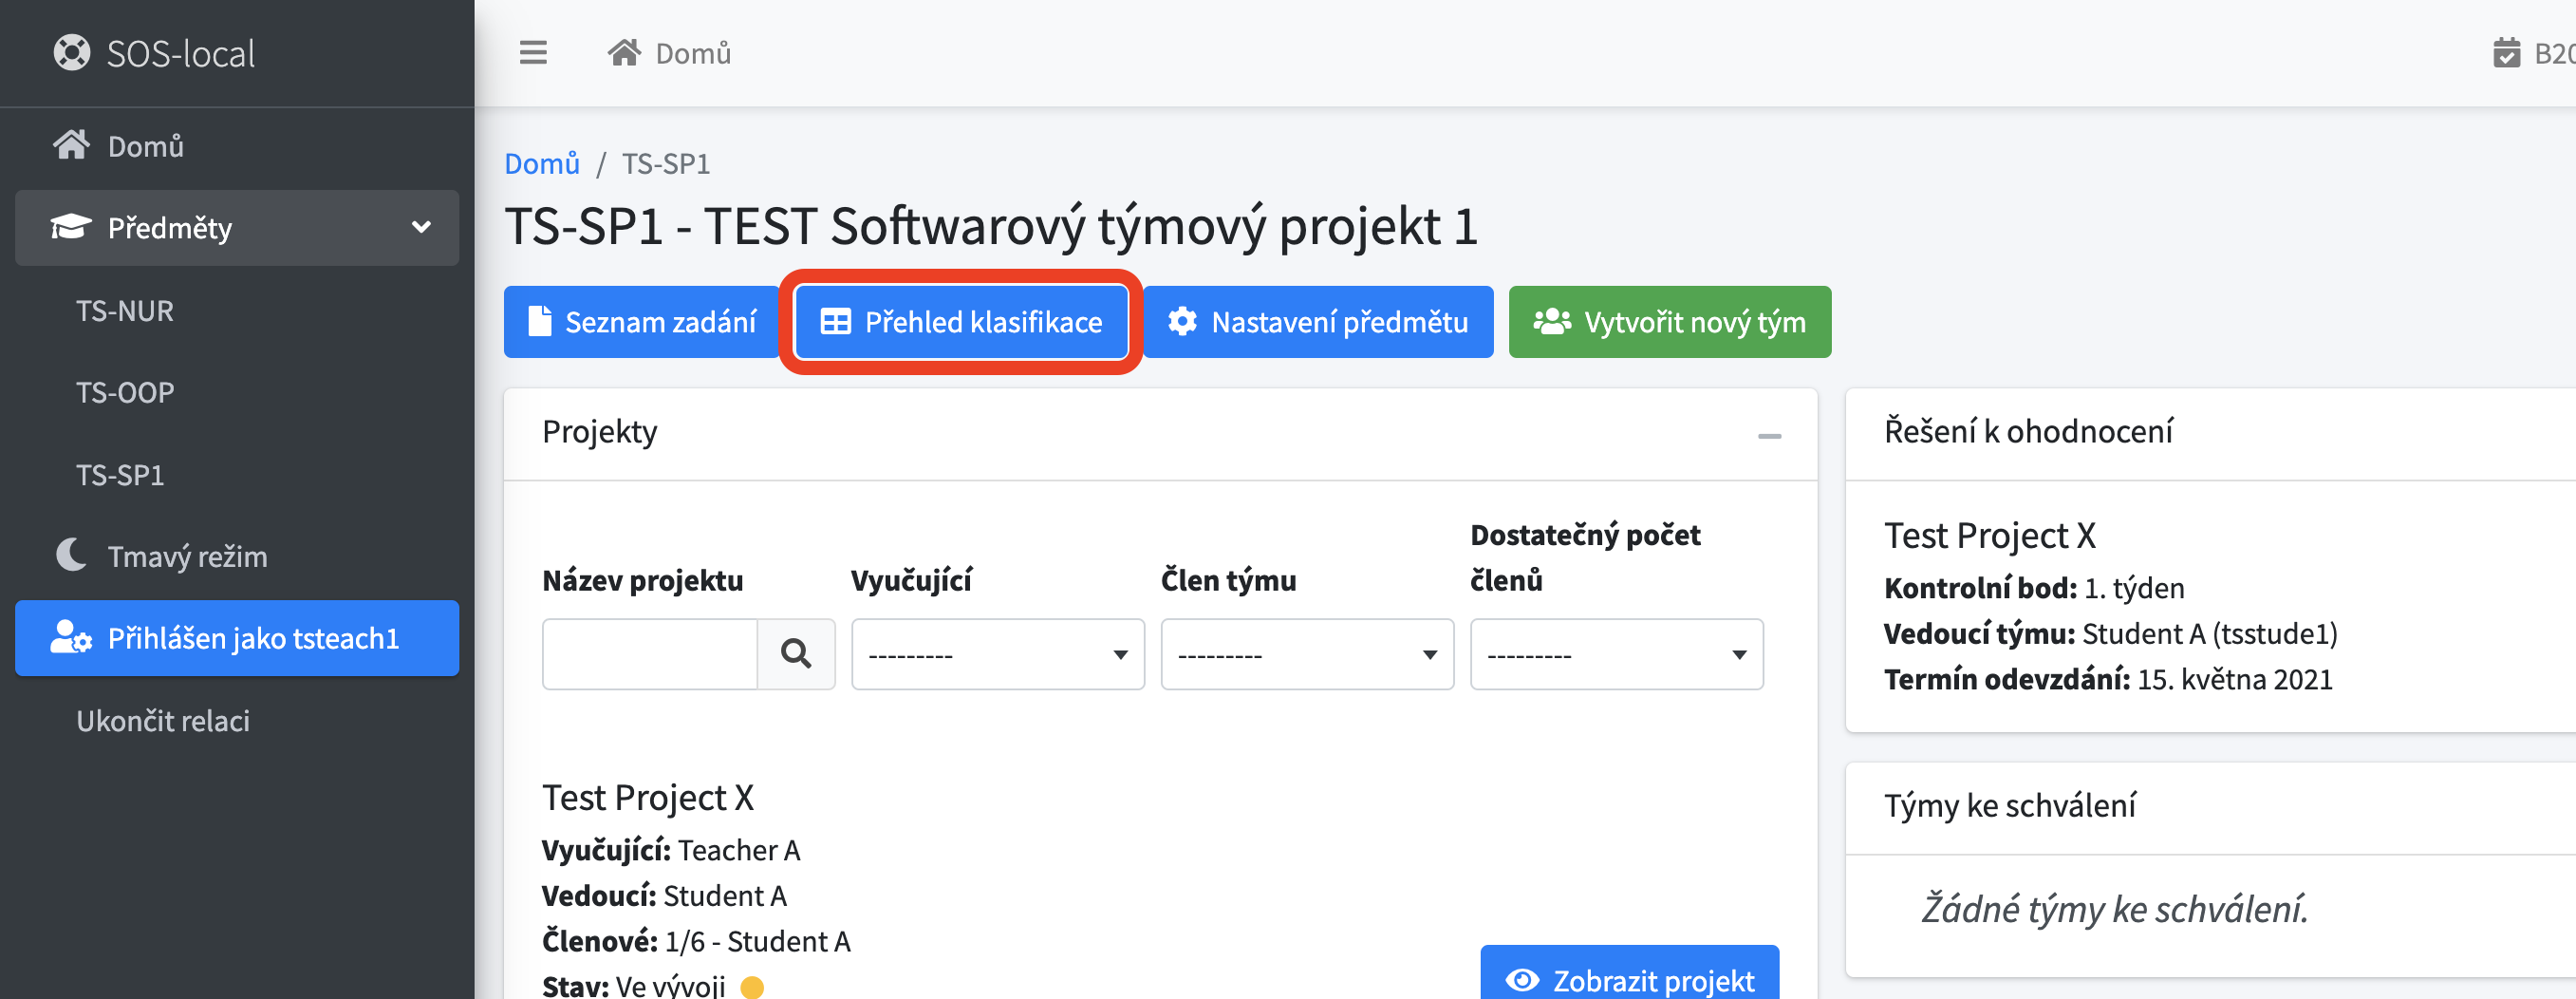Click the house icon beside sidebar Domů
The width and height of the screenshot is (2576, 999).
click(x=71, y=146)
